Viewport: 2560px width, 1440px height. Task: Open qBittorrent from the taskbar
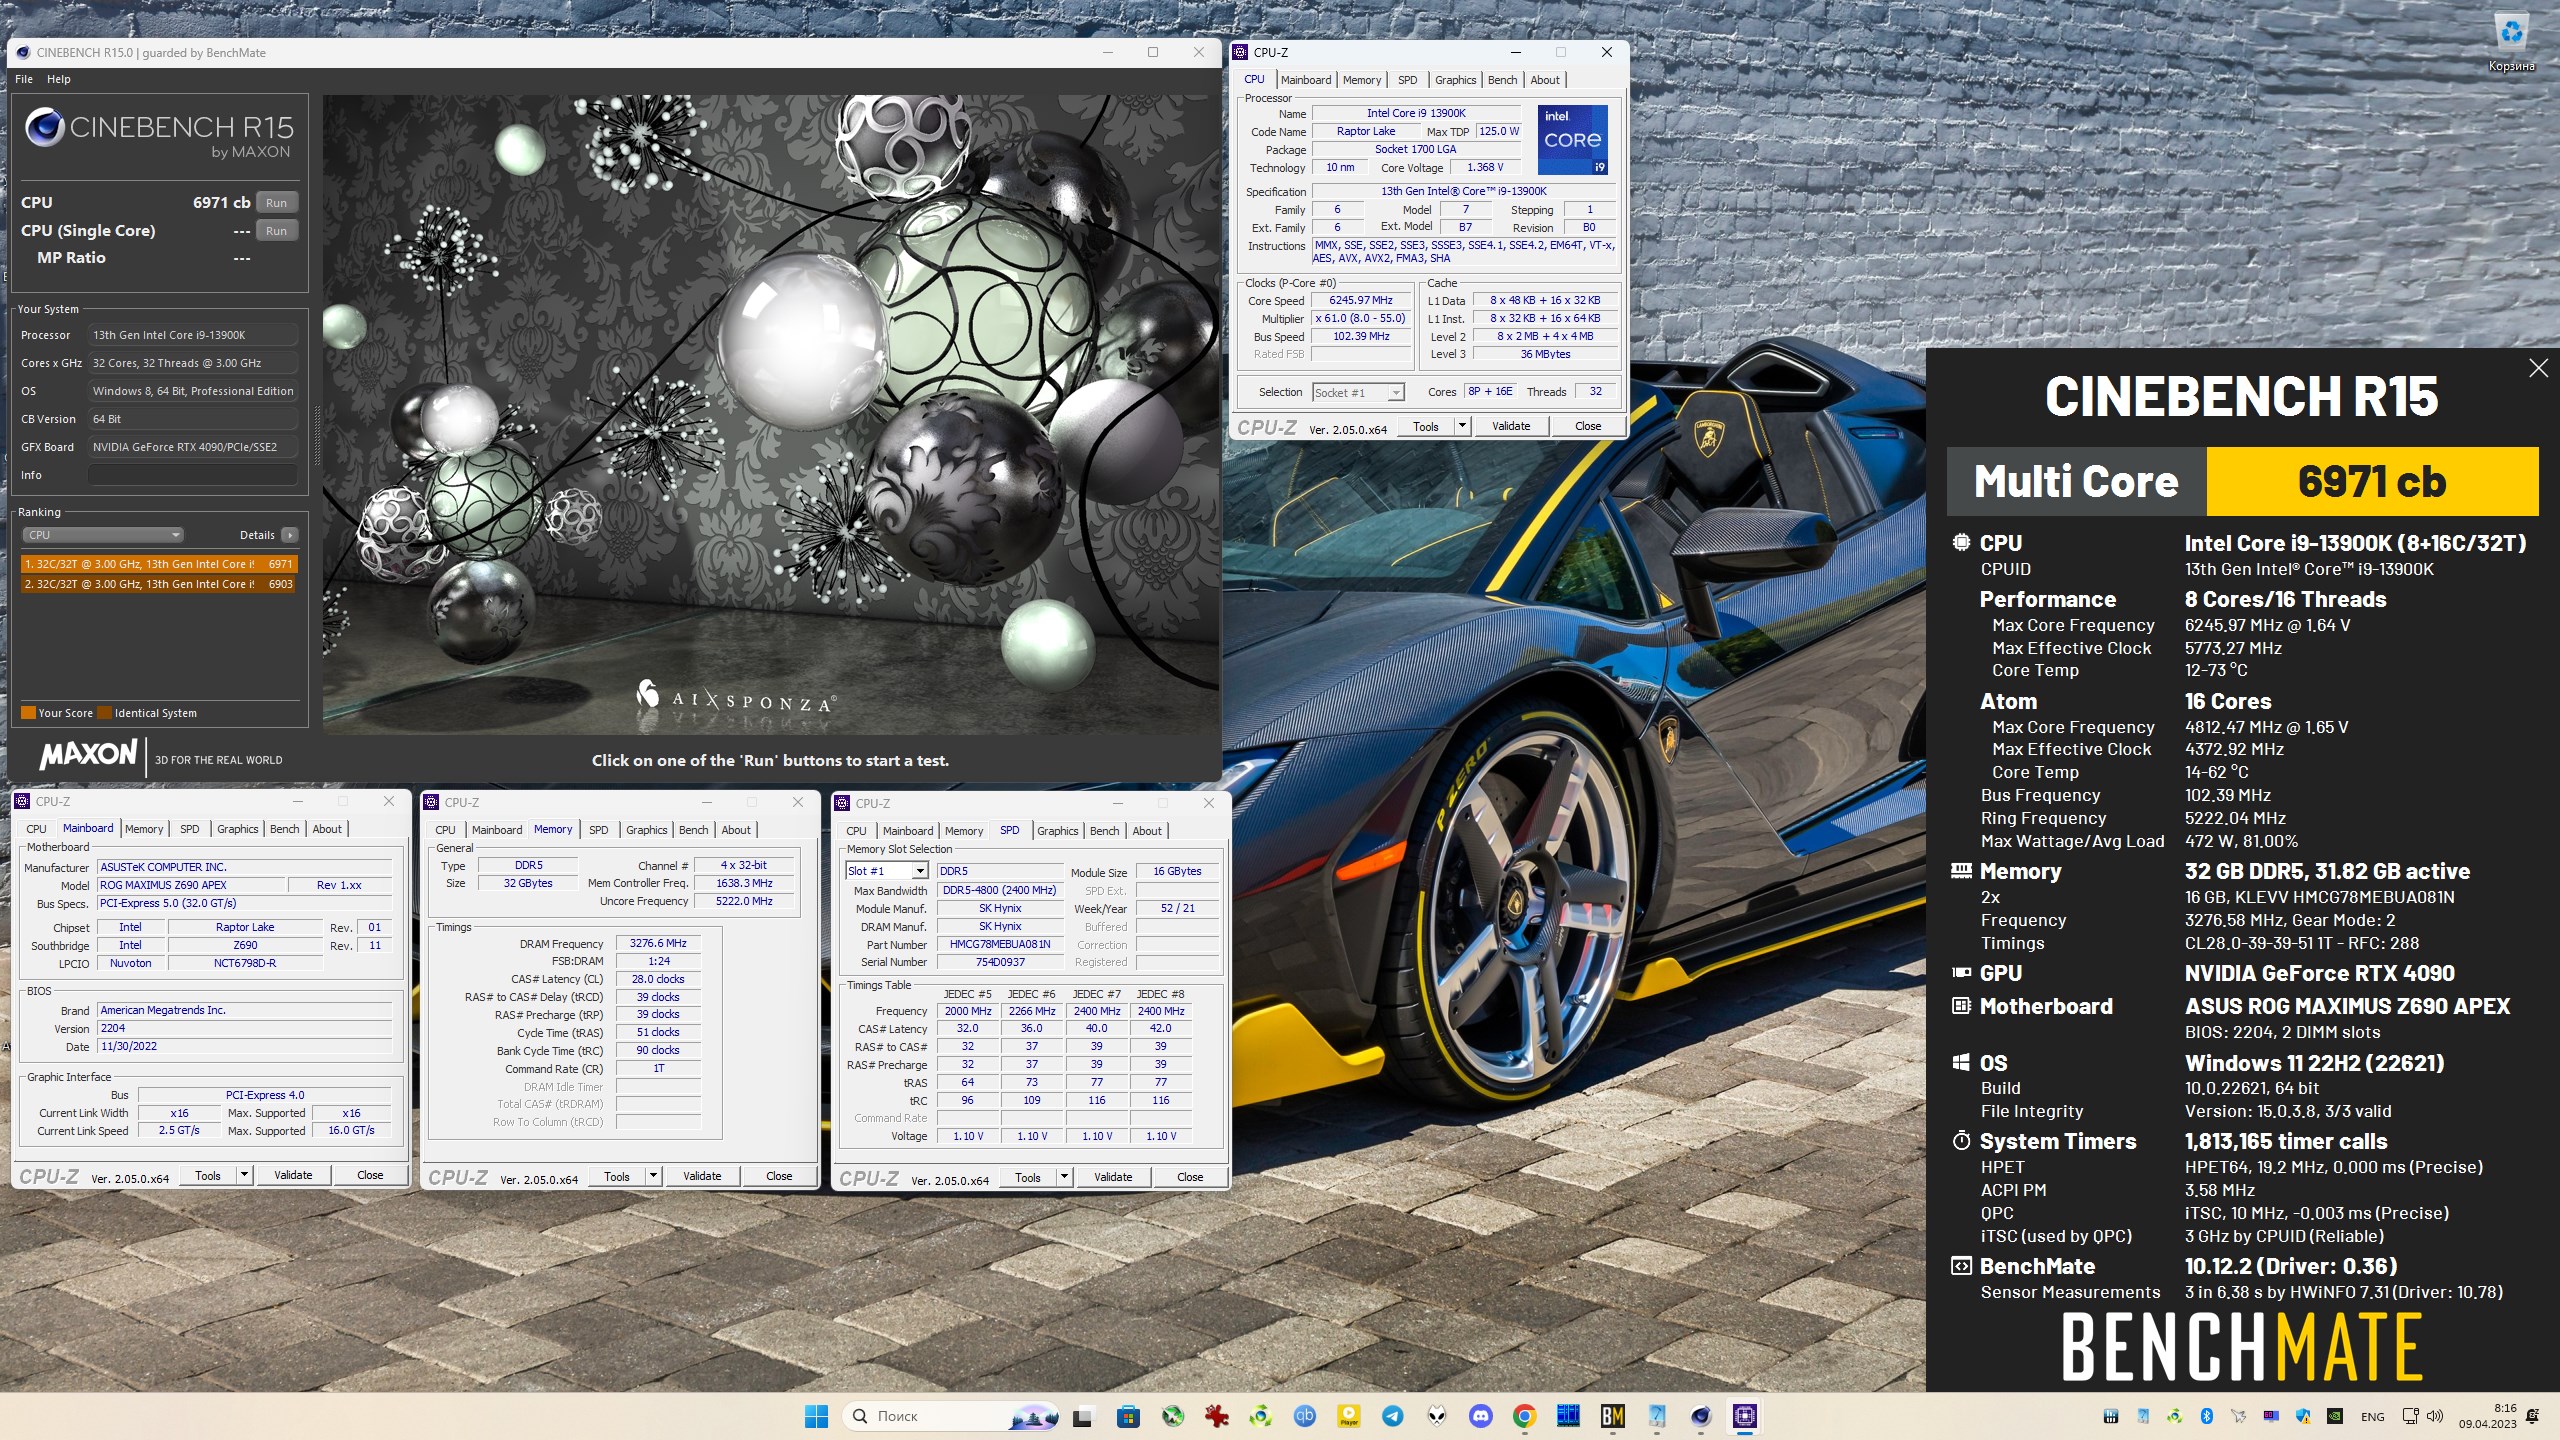[1304, 1416]
